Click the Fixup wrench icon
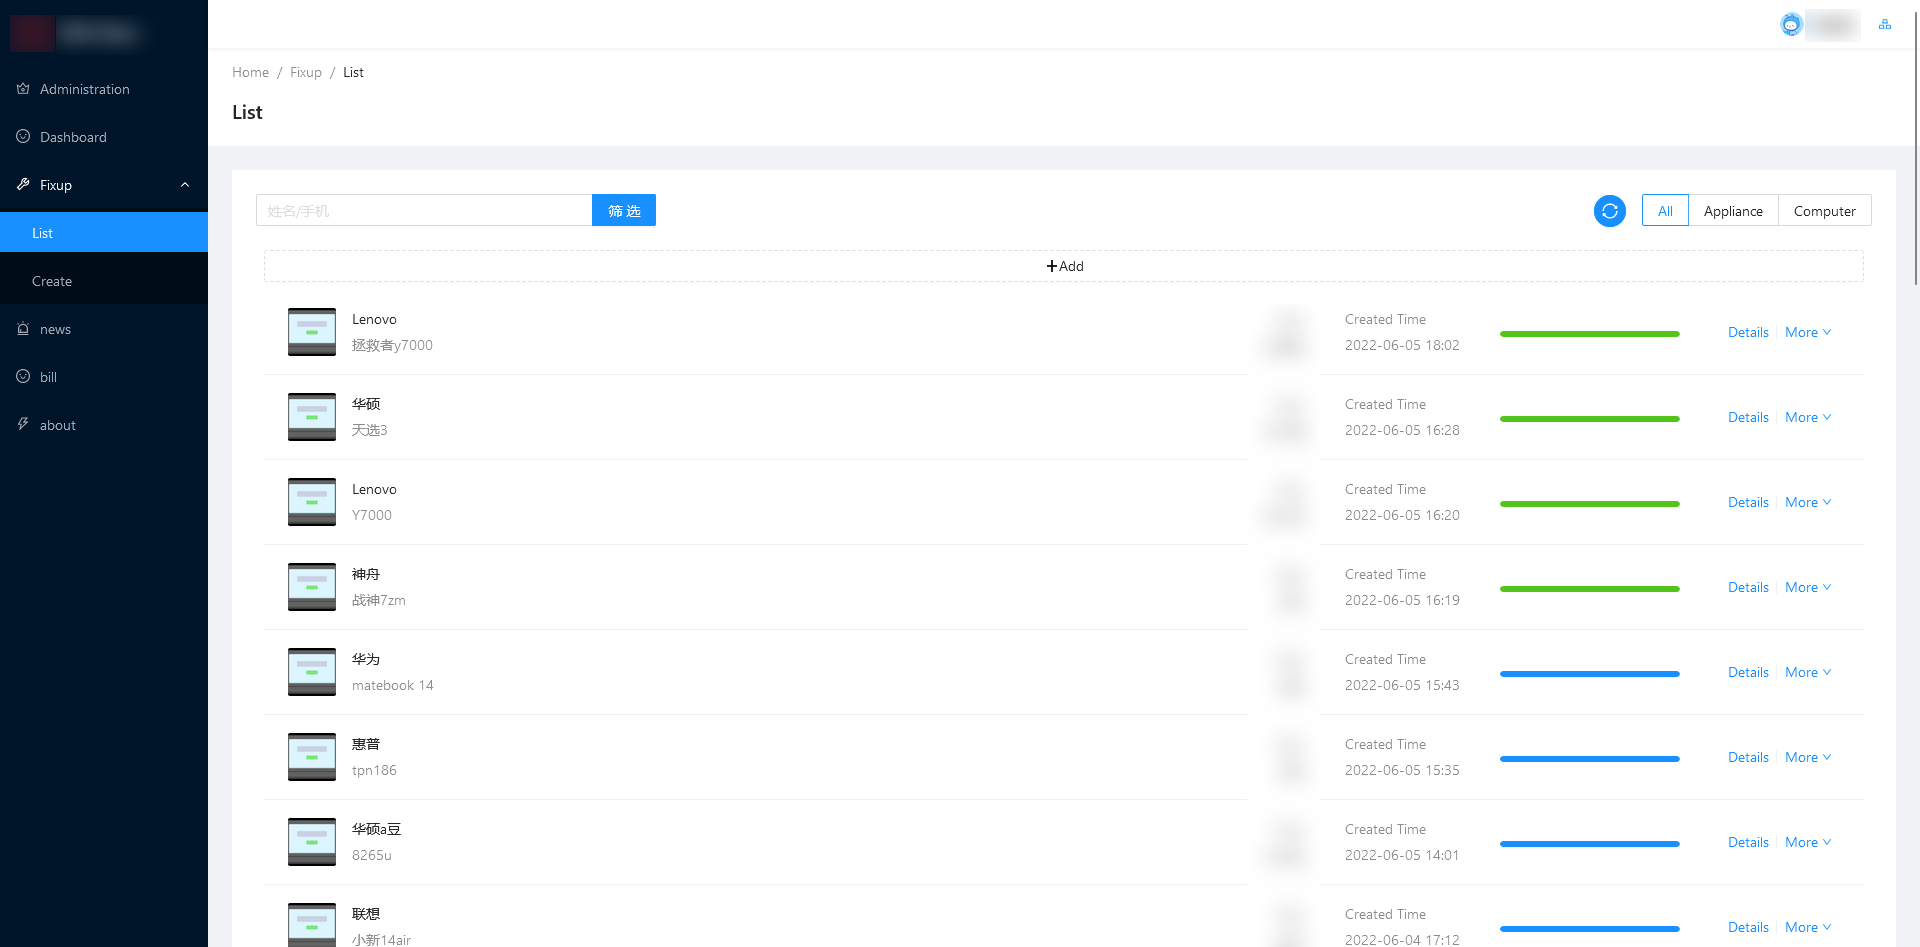The image size is (1920, 947). [x=23, y=185]
